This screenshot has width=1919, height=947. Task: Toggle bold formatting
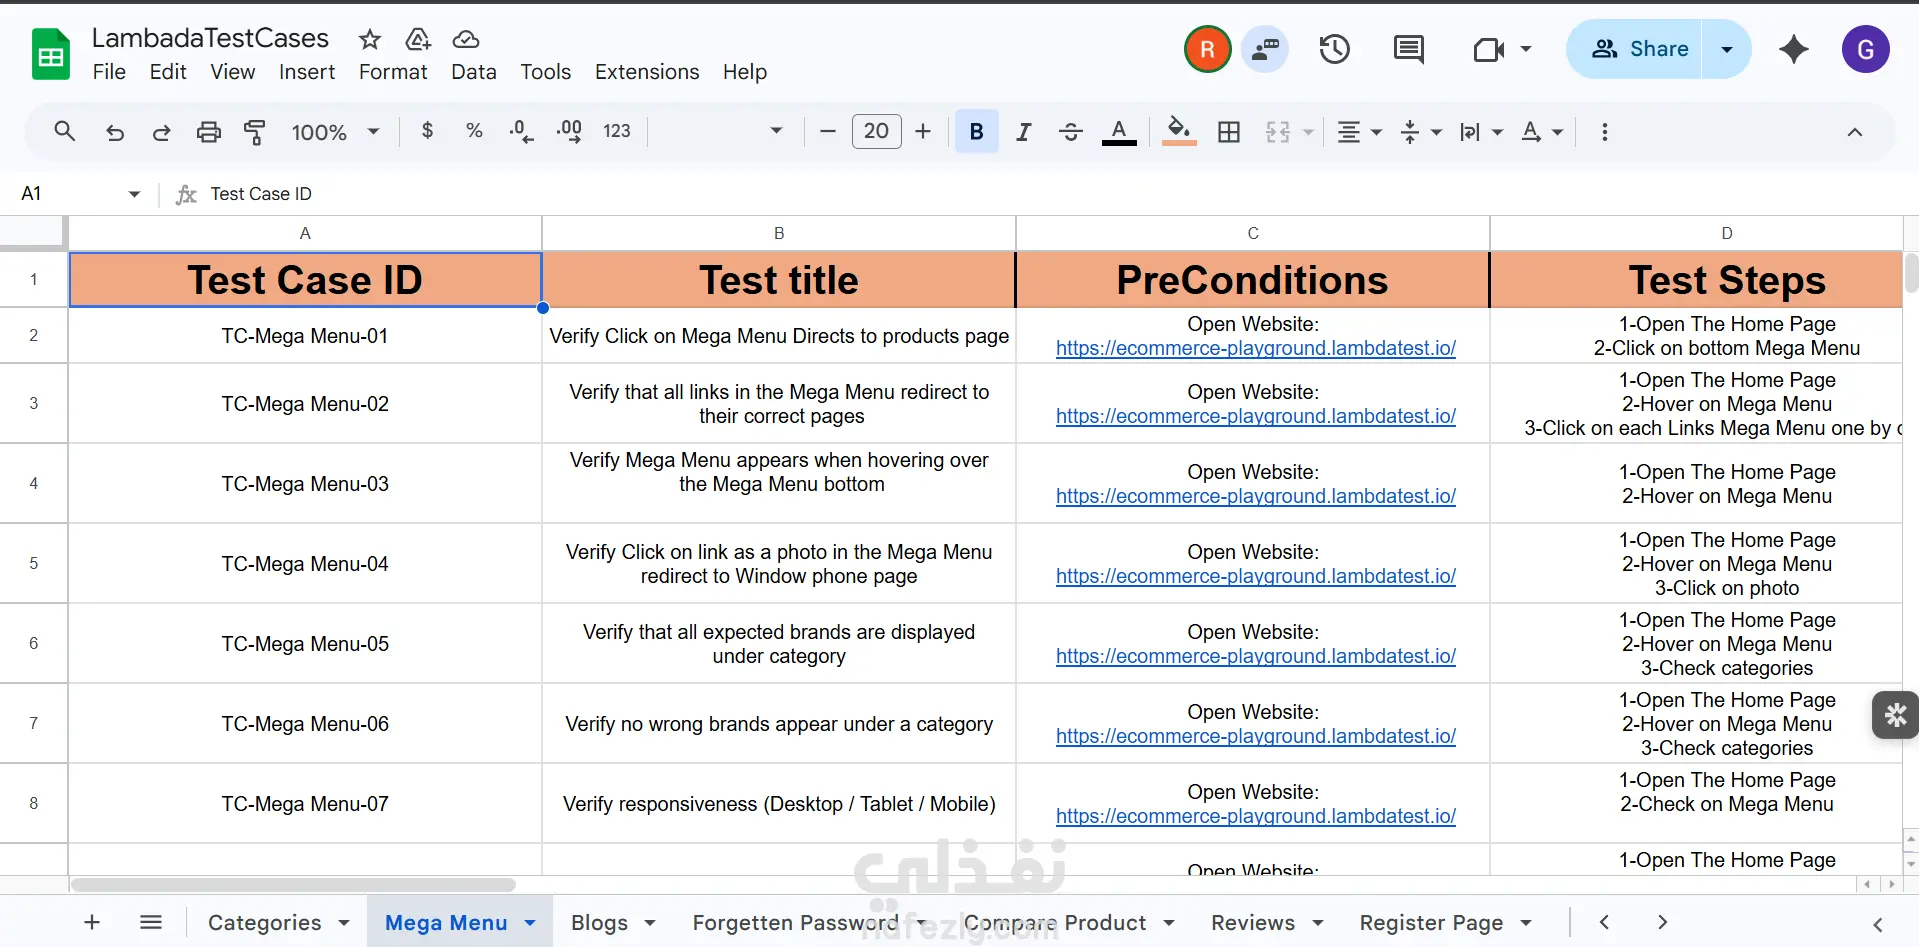point(977,131)
